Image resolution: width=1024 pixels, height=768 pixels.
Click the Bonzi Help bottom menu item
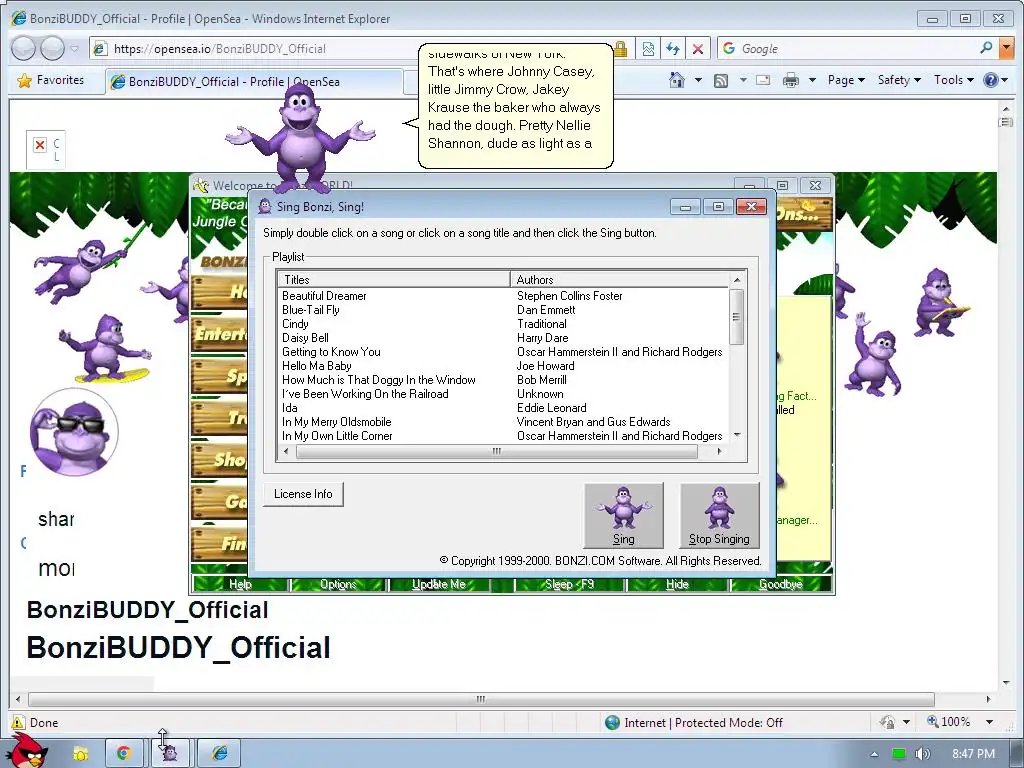(240, 584)
